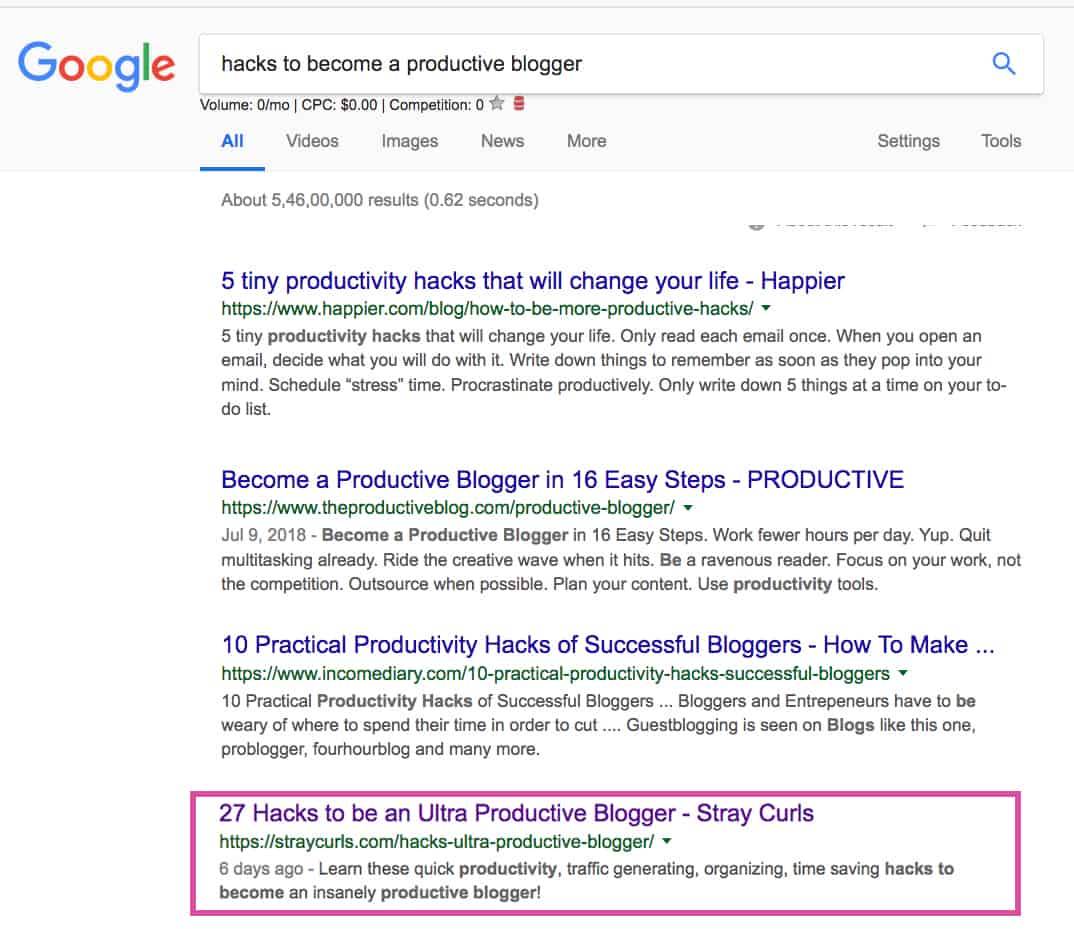This screenshot has height=929, width=1074.
Task: Expand dropdown arrow after straycurls.com URL
Action: click(x=666, y=841)
